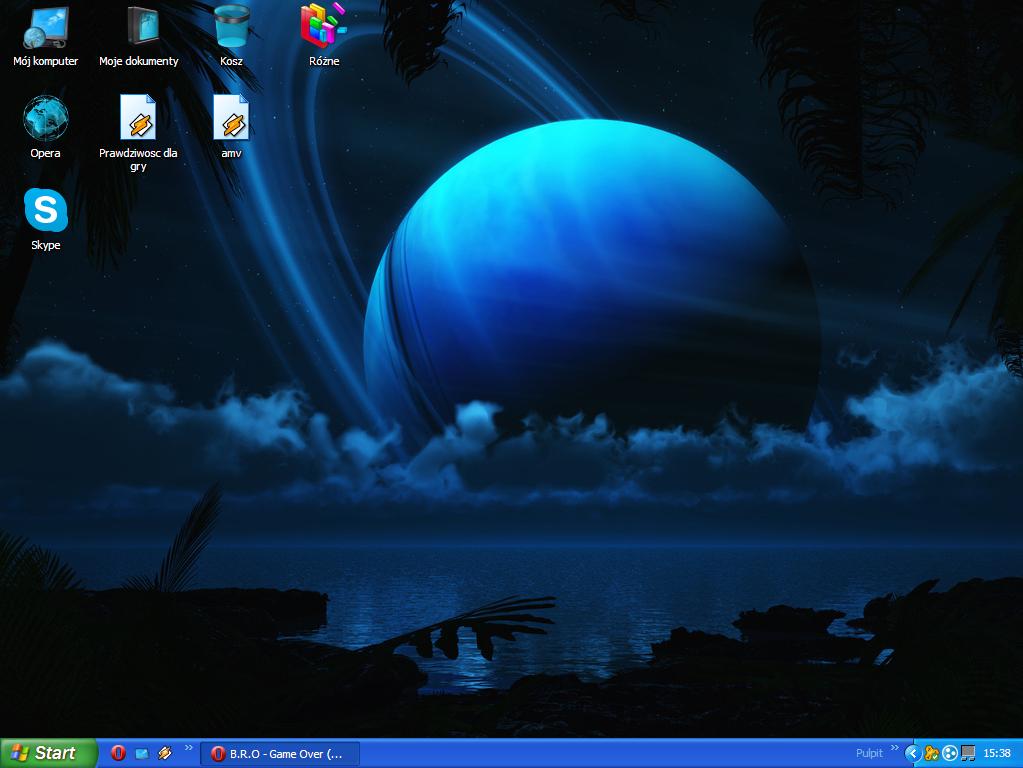
Task: Expand the Pulpit toolbar chevron
Action: click(x=894, y=748)
